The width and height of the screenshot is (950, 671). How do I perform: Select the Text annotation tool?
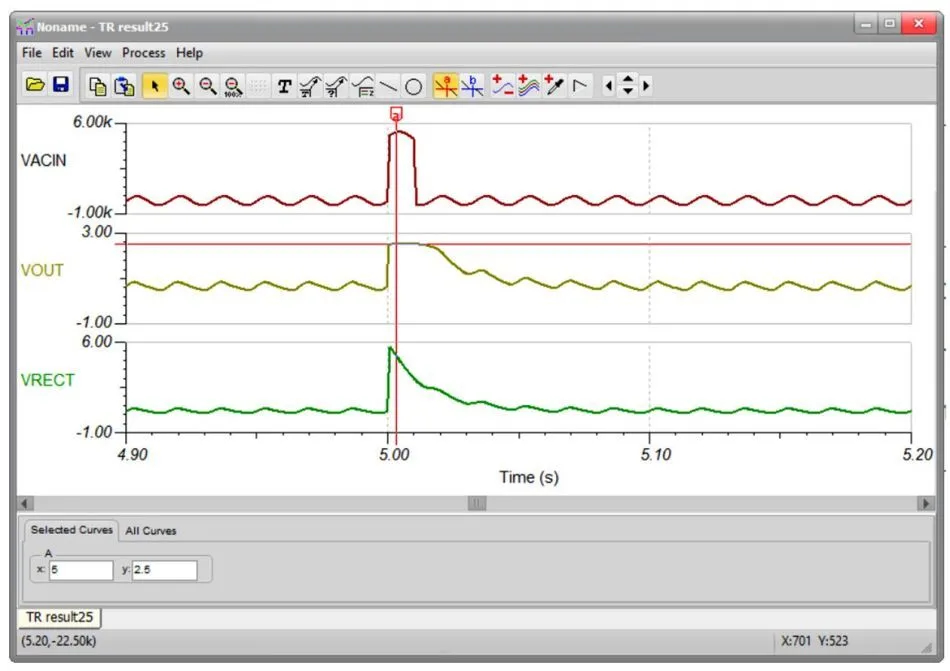285,86
